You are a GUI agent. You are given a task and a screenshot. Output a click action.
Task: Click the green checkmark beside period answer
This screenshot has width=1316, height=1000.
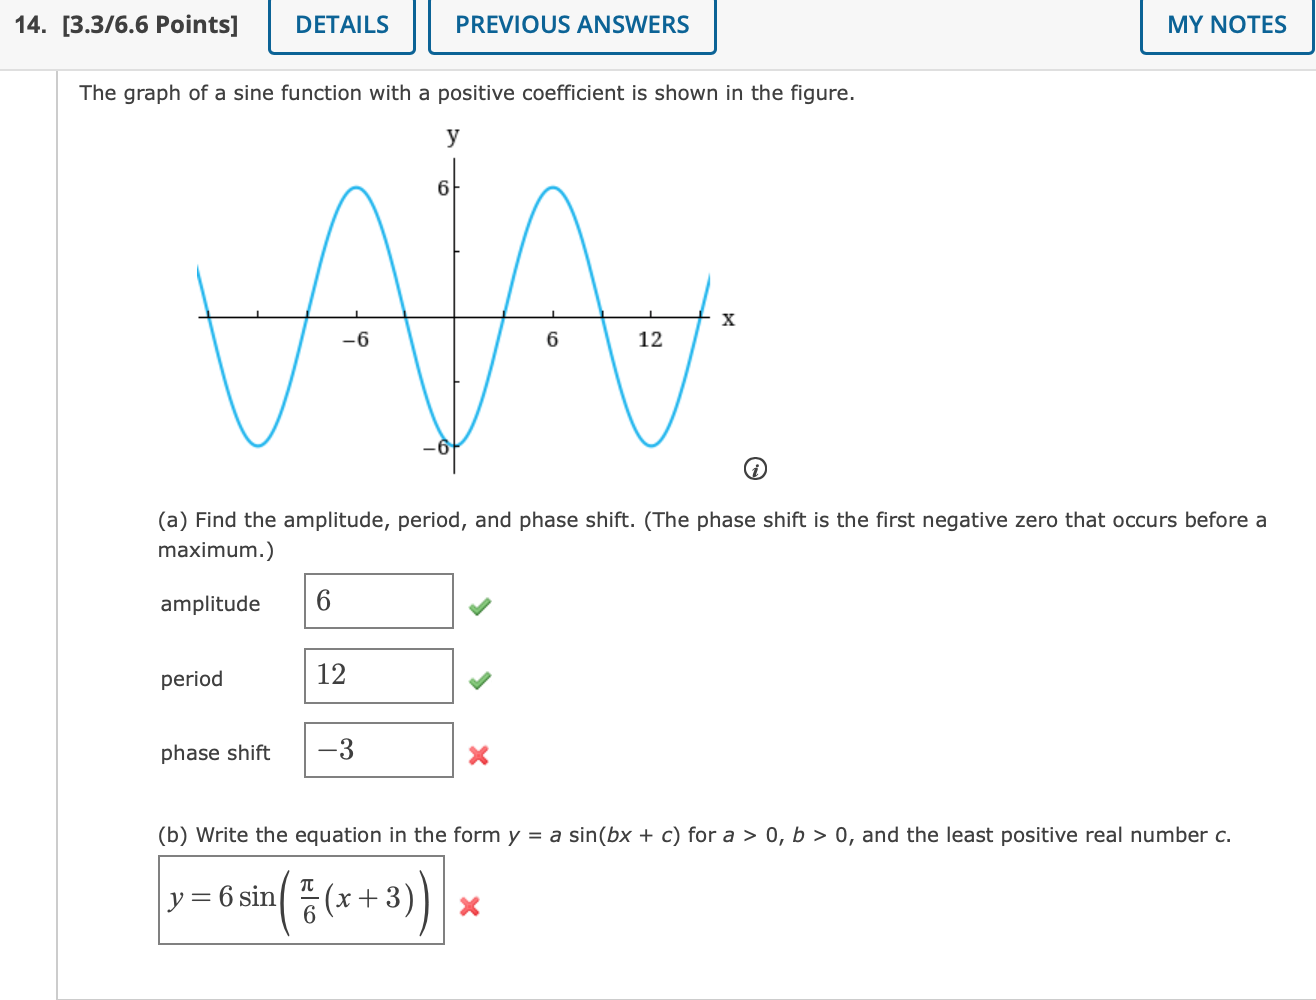(x=479, y=681)
